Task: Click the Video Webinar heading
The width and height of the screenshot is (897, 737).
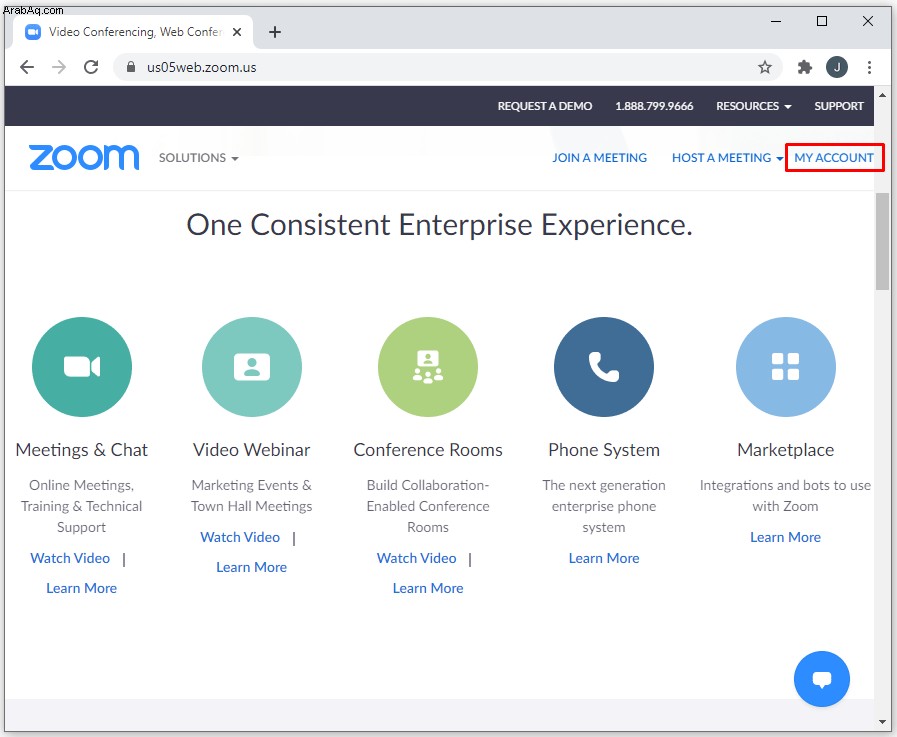Action: click(x=251, y=450)
